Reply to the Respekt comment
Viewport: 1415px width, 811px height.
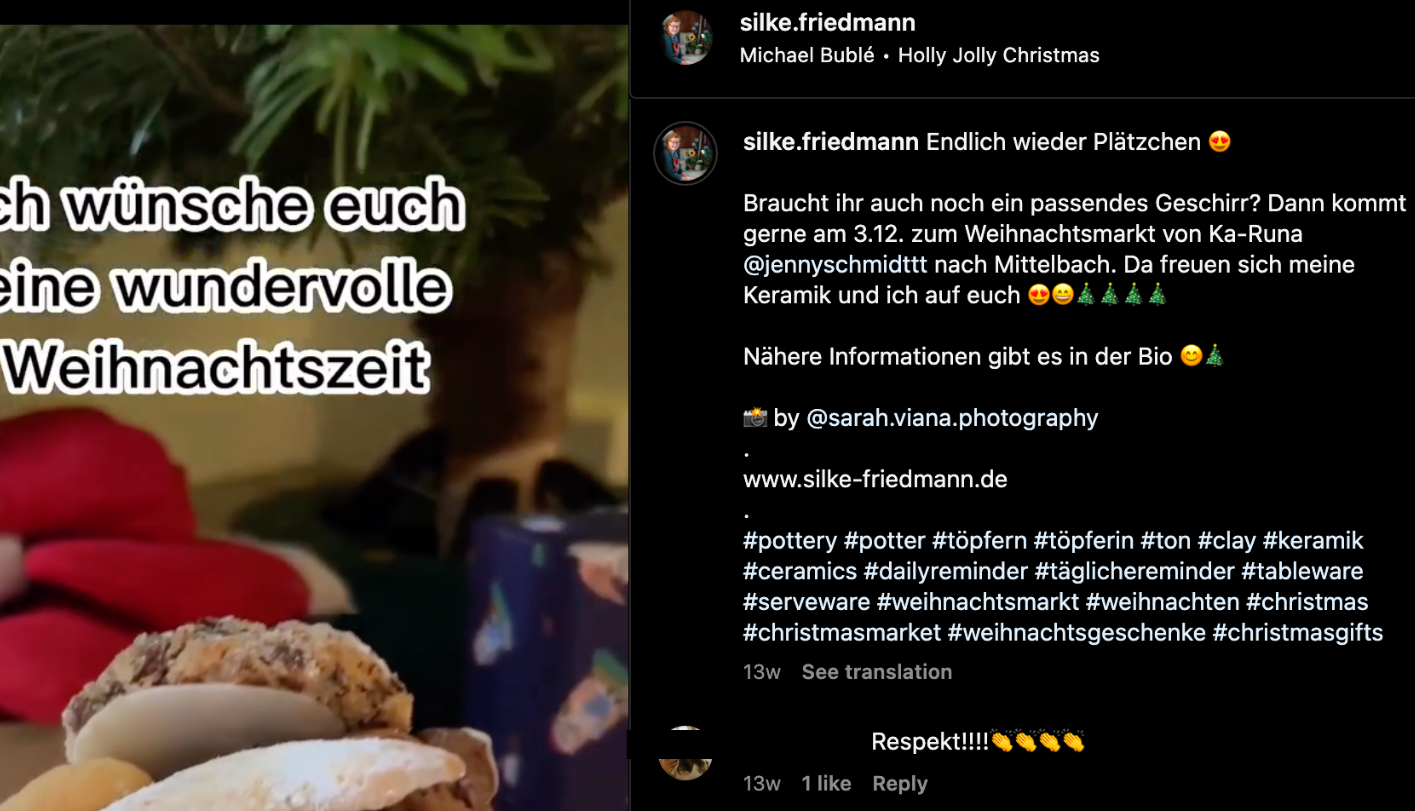(900, 784)
